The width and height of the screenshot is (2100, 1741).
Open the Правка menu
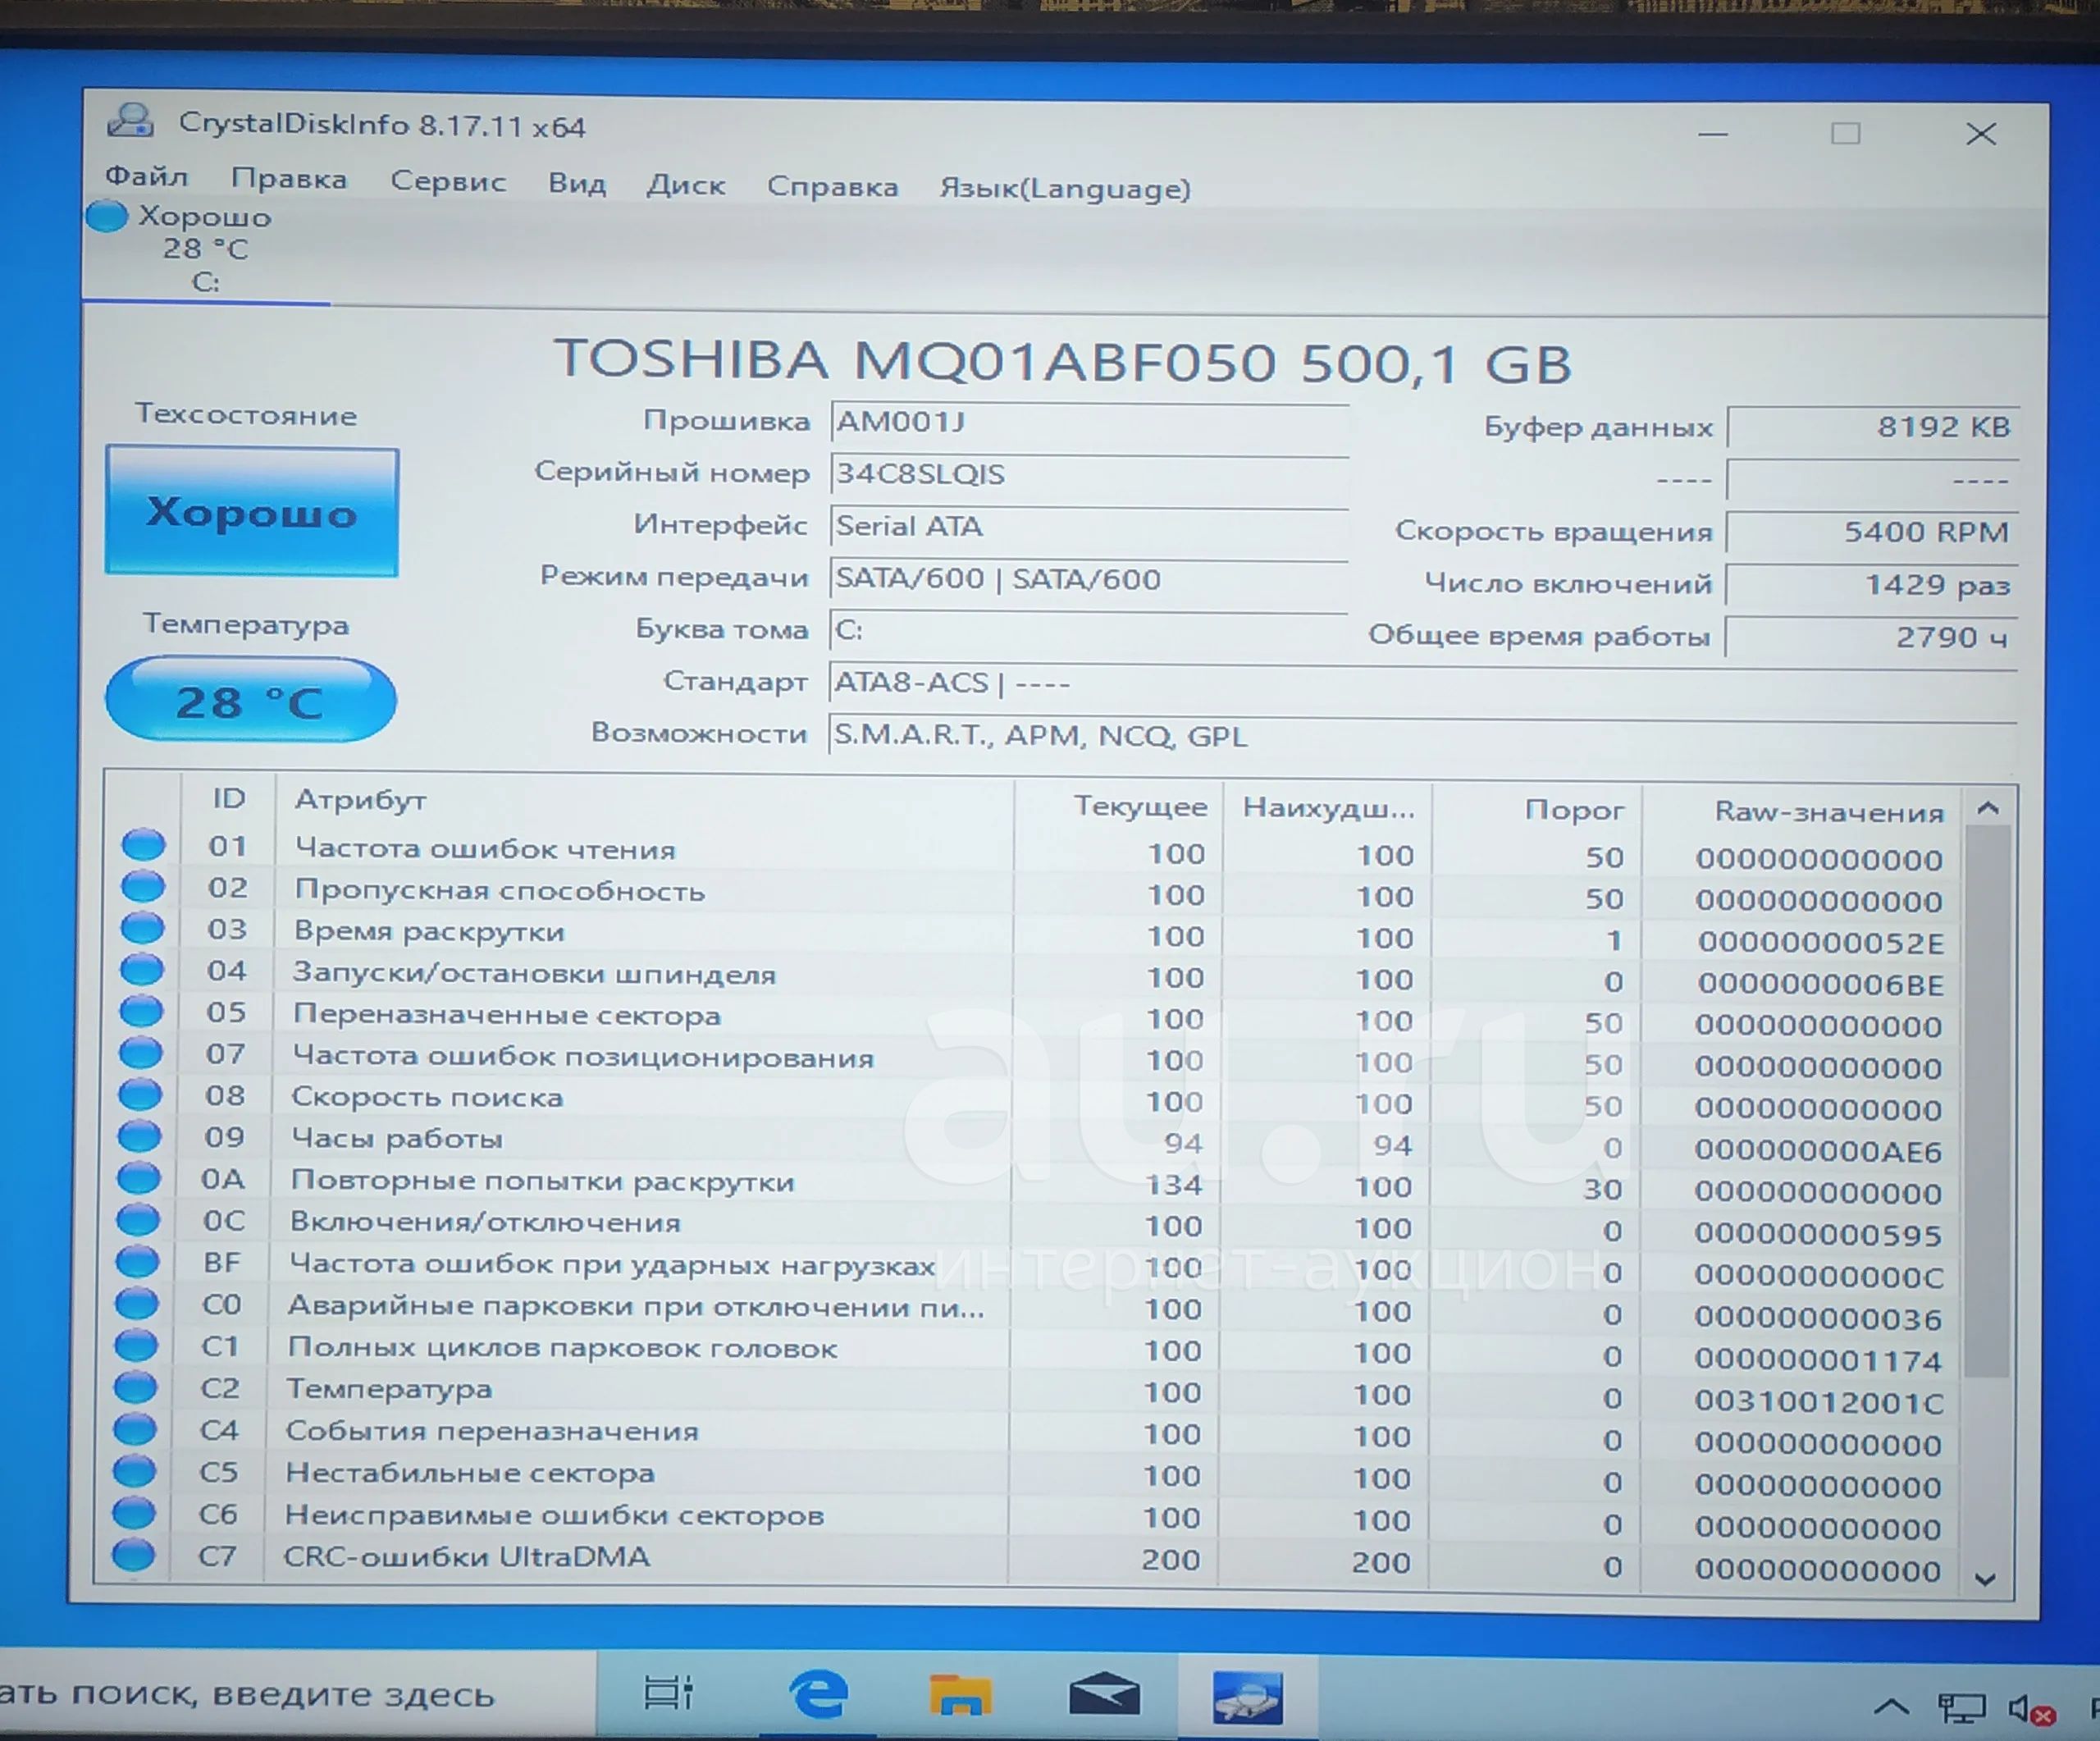pyautogui.click(x=289, y=178)
